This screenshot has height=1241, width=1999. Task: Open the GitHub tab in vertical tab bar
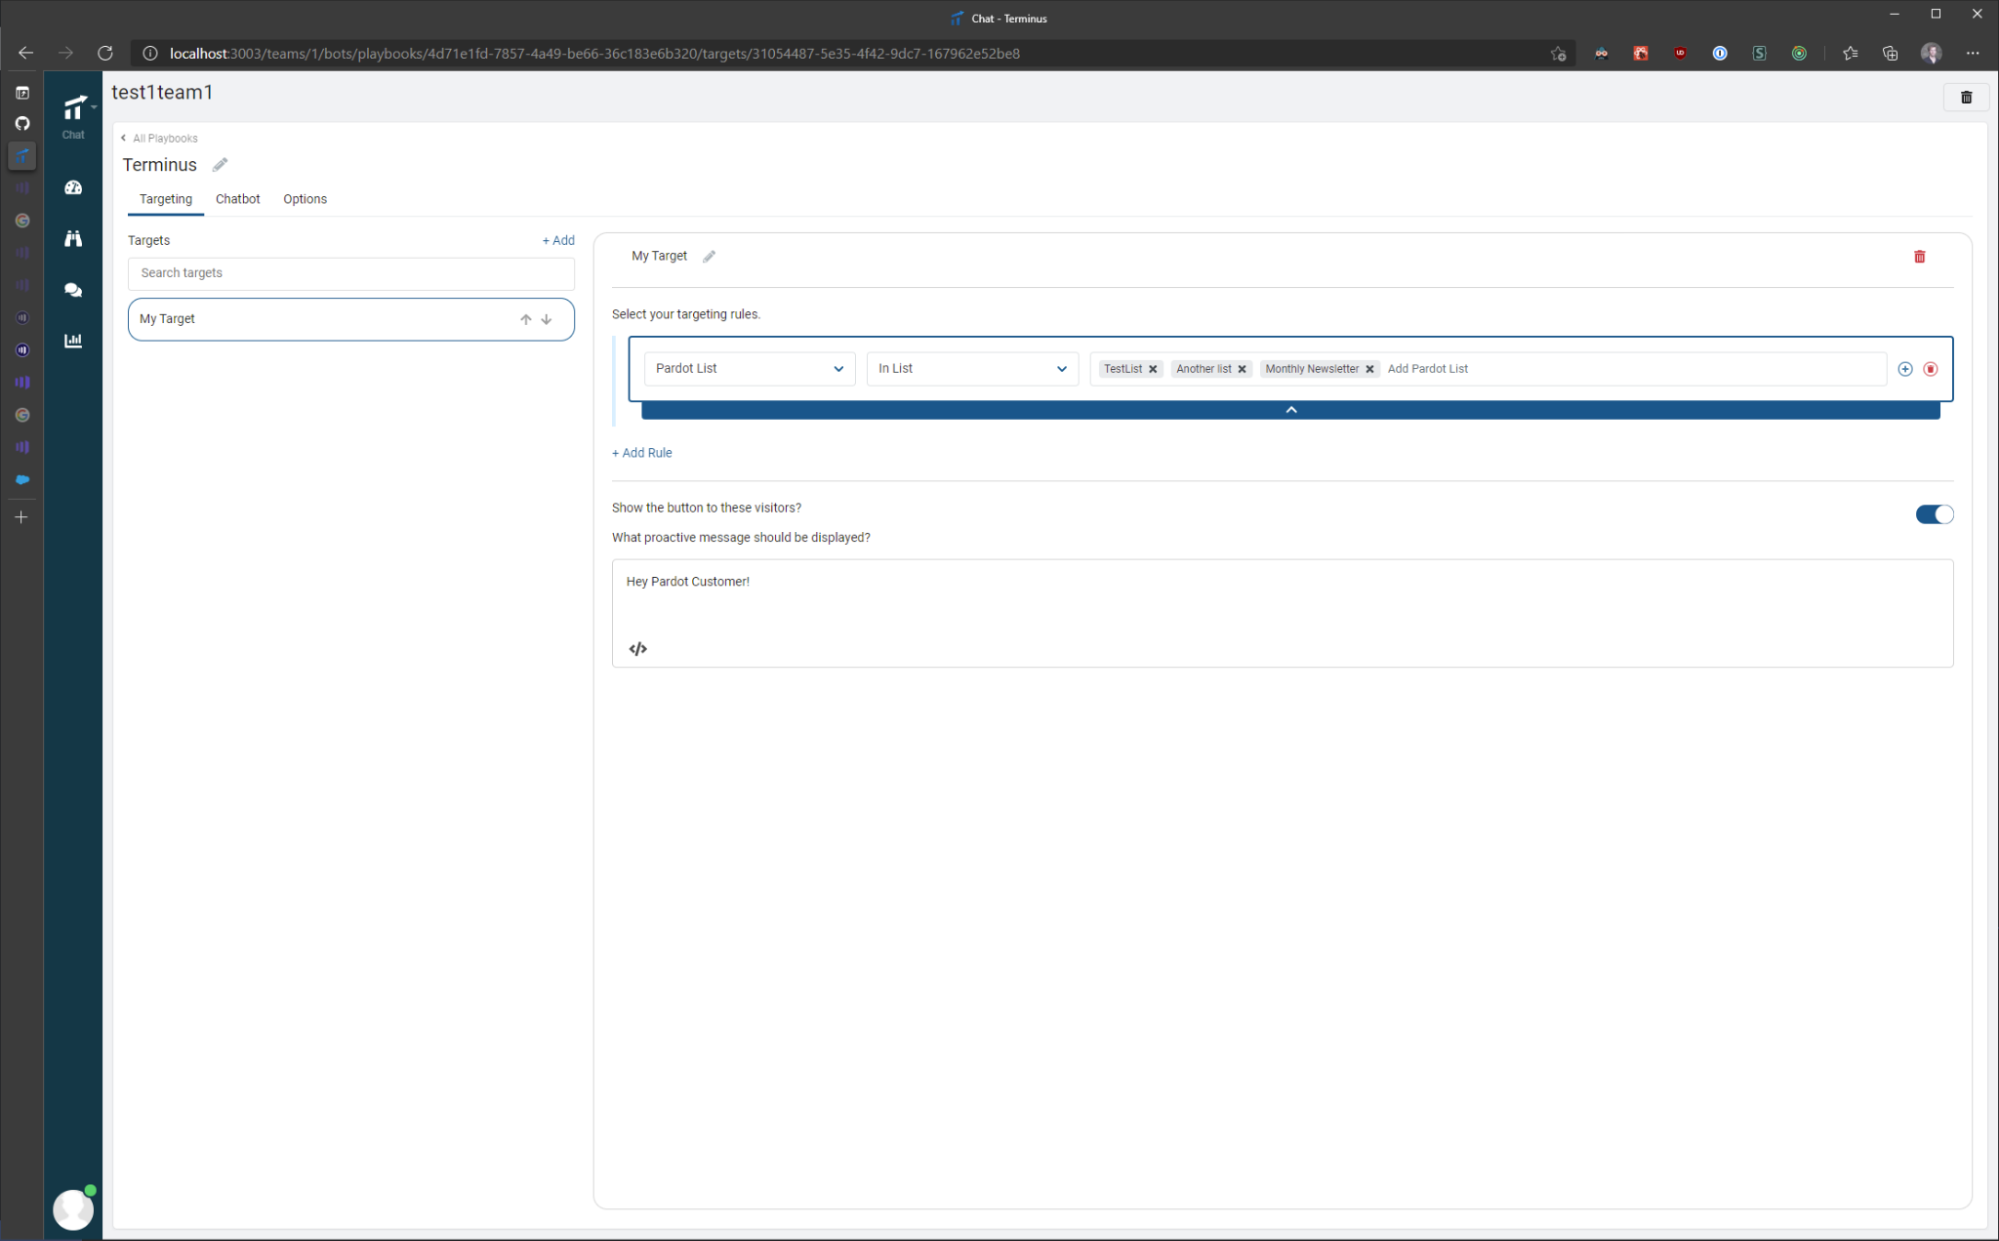point(22,124)
